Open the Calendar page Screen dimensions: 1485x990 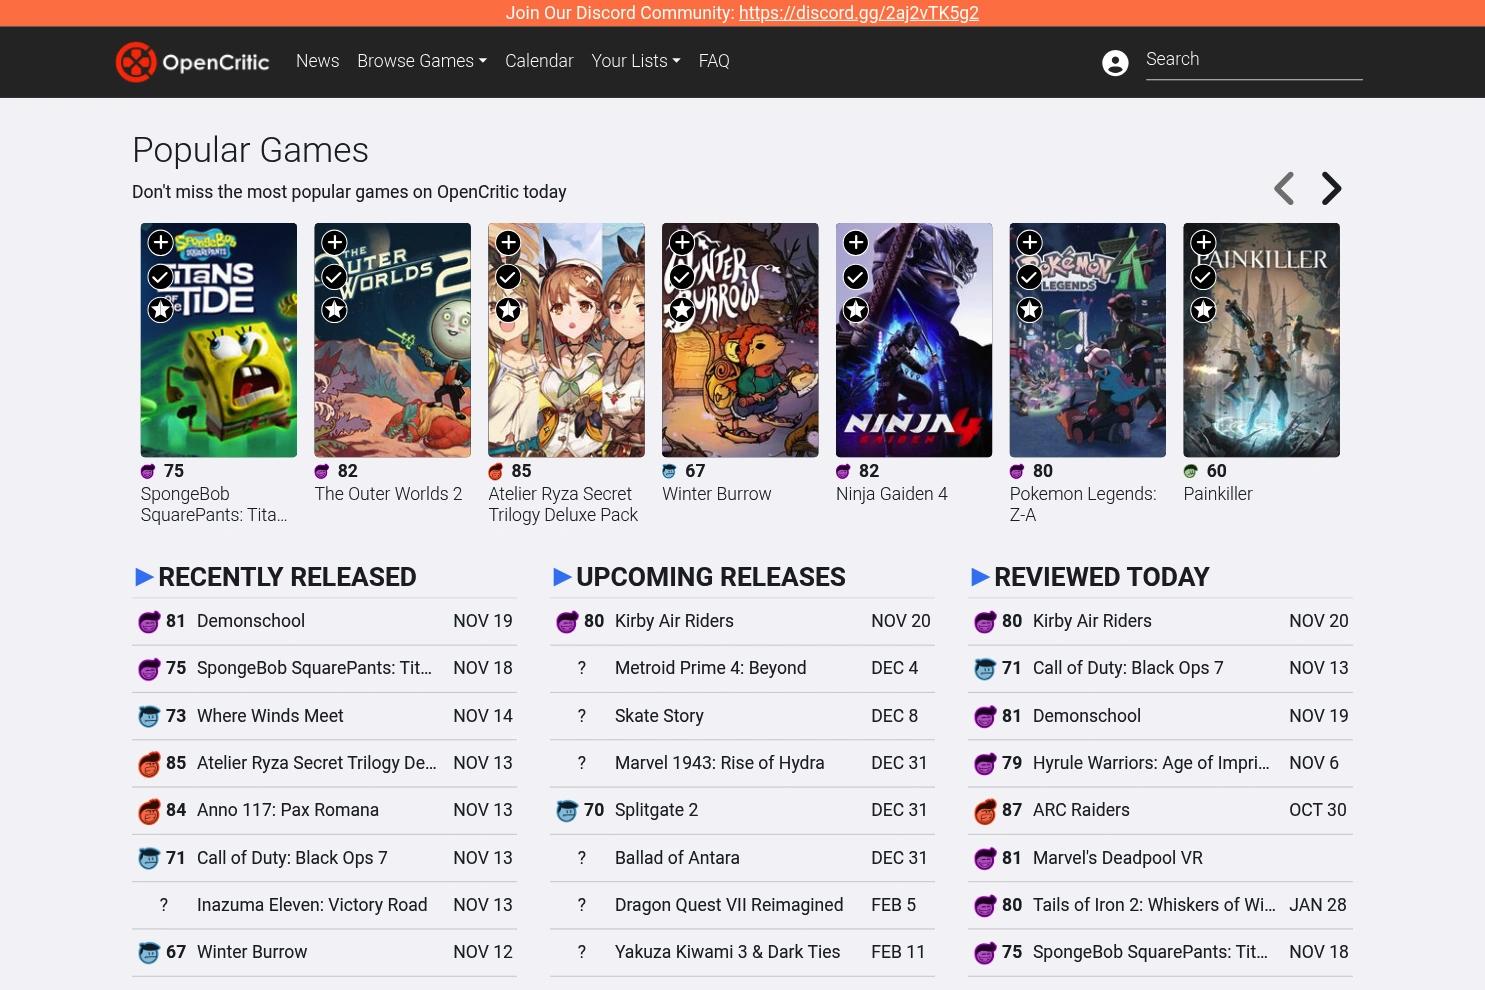point(539,61)
